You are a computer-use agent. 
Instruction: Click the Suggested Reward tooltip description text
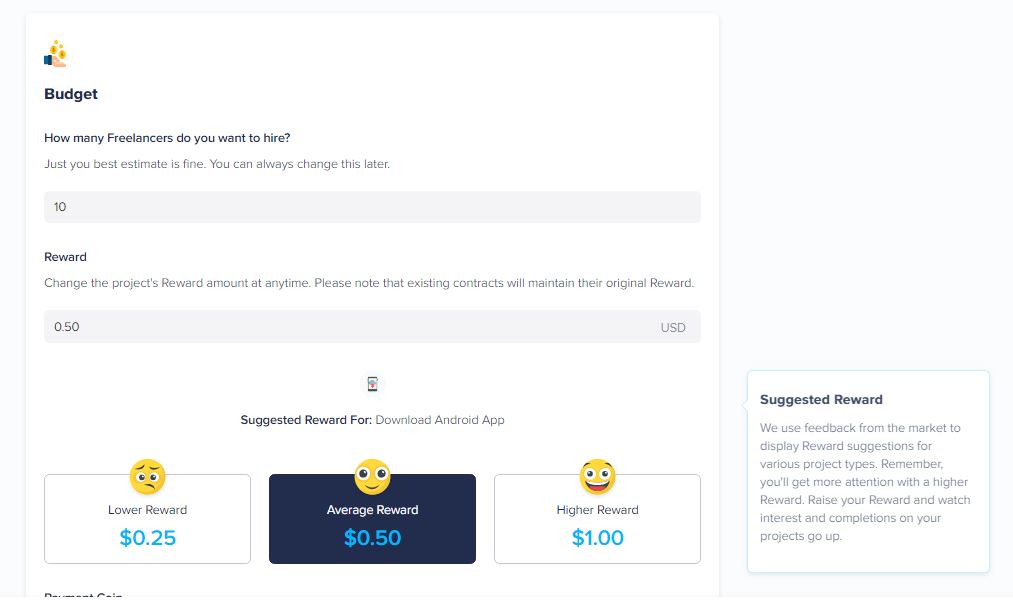pos(866,482)
